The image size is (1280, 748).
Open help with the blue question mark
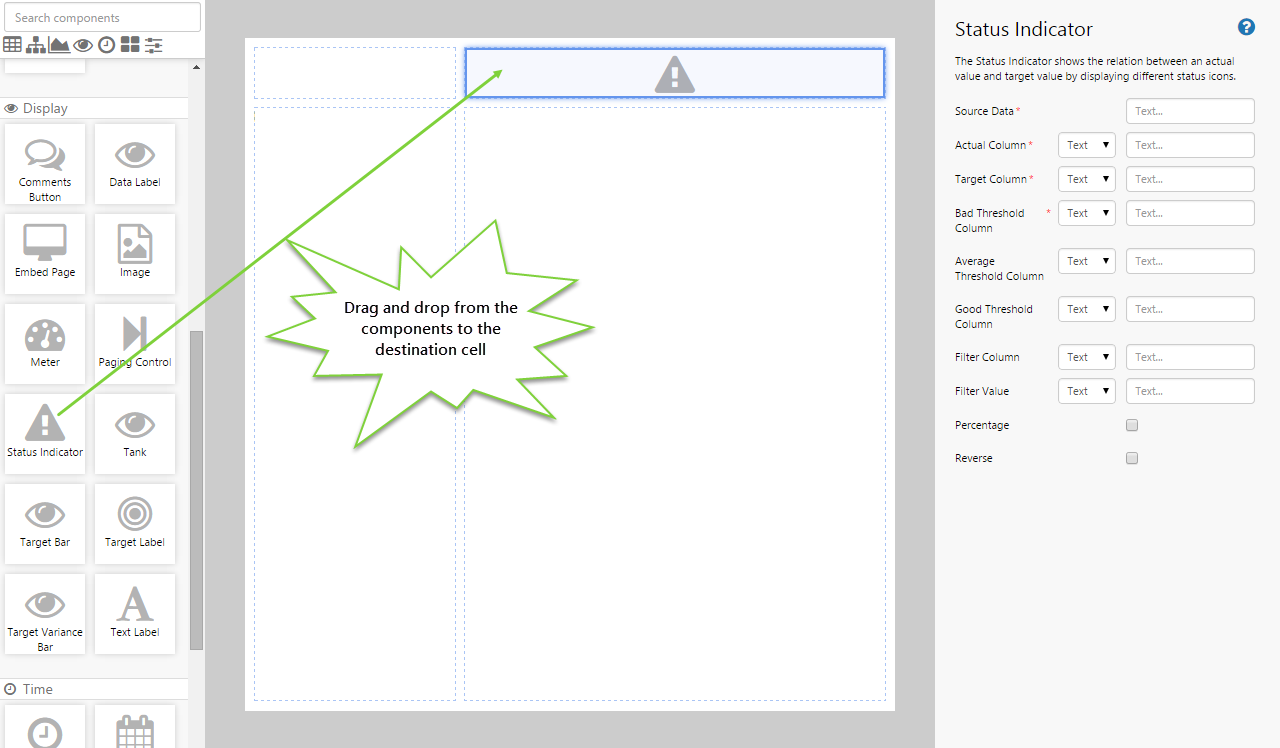(1246, 28)
